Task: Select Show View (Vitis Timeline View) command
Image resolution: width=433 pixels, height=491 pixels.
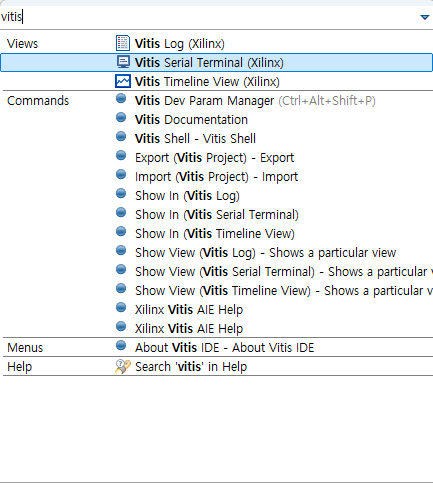Action: click(284, 291)
